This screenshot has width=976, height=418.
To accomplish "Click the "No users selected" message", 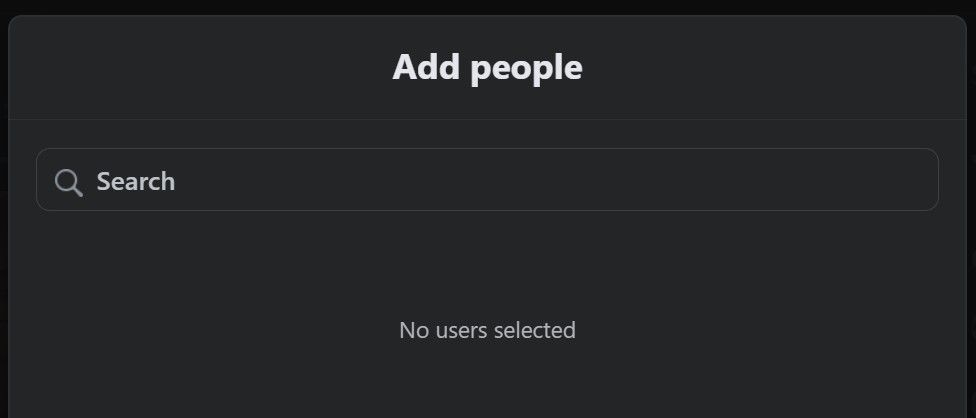I will point(487,330).
